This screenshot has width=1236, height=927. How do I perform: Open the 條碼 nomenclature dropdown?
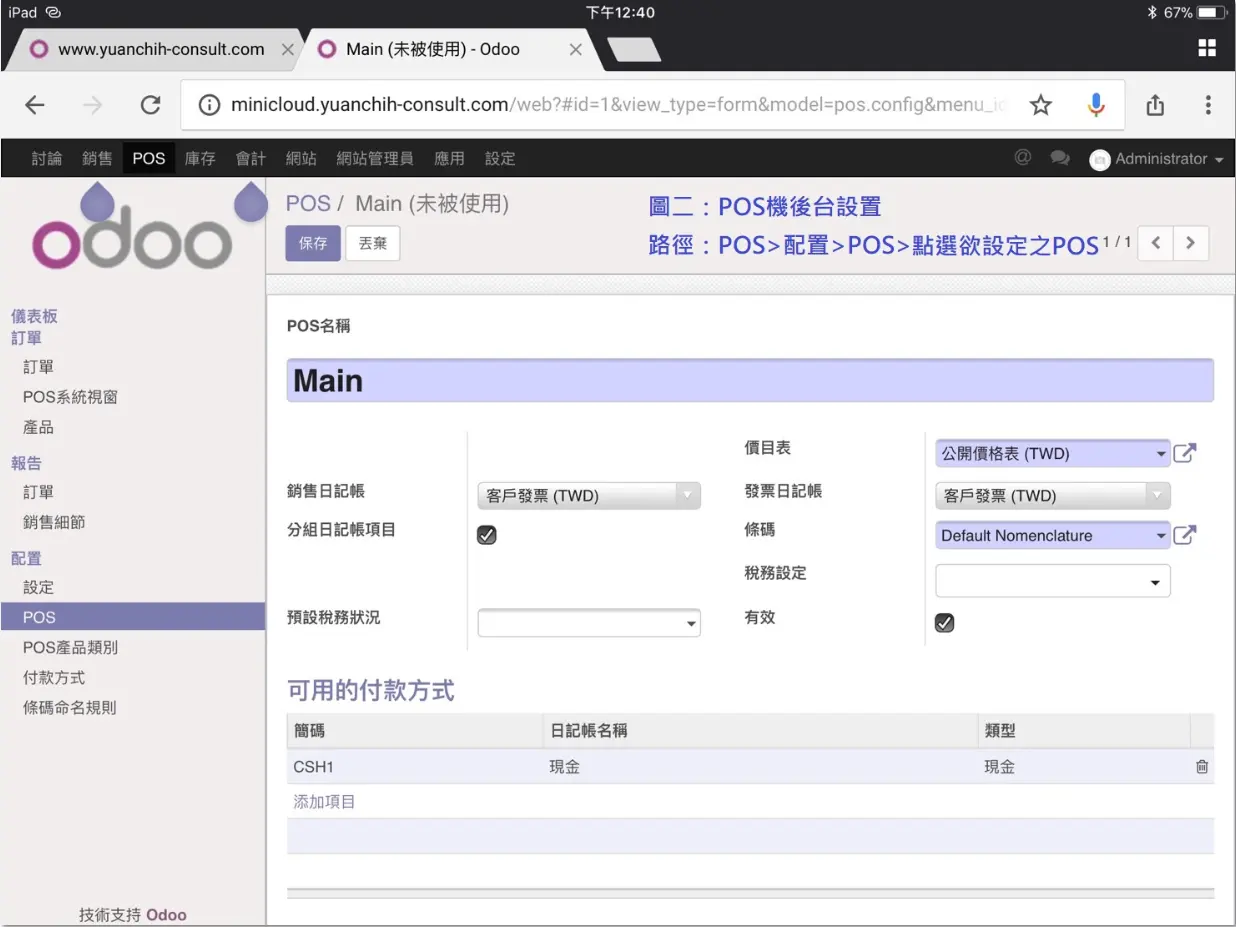[1053, 535]
